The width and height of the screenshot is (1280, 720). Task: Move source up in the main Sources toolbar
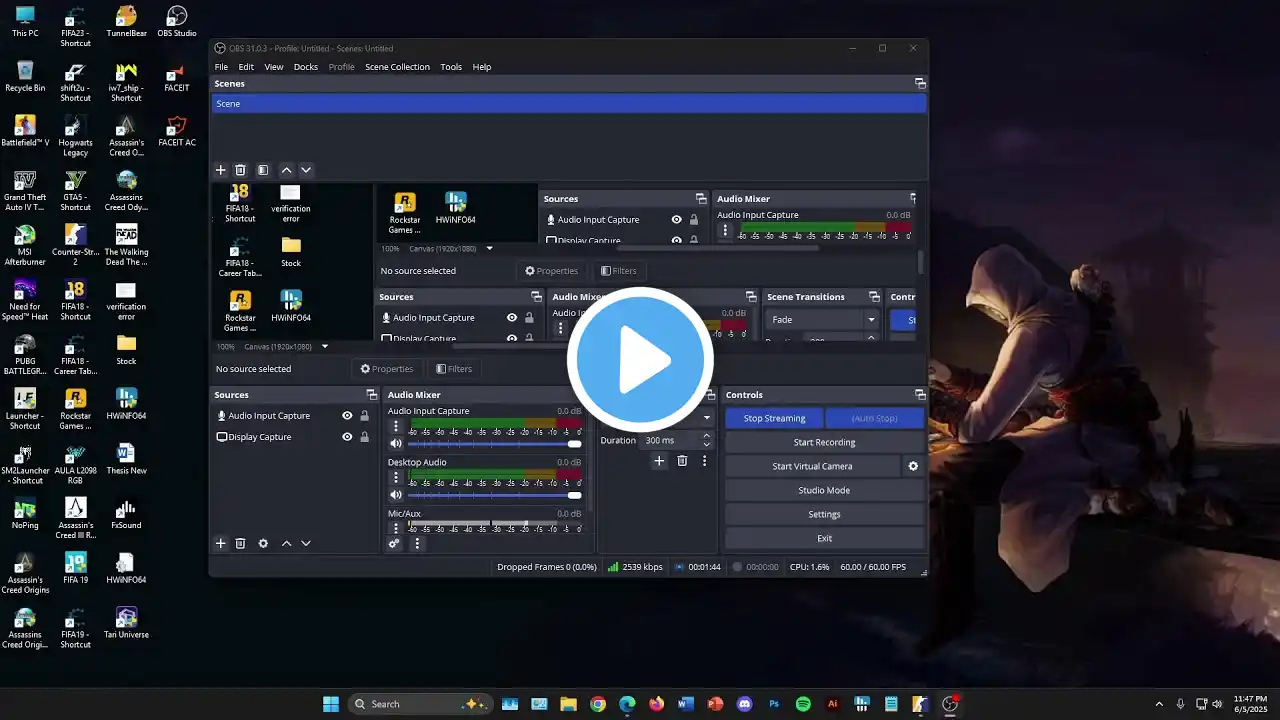point(286,543)
